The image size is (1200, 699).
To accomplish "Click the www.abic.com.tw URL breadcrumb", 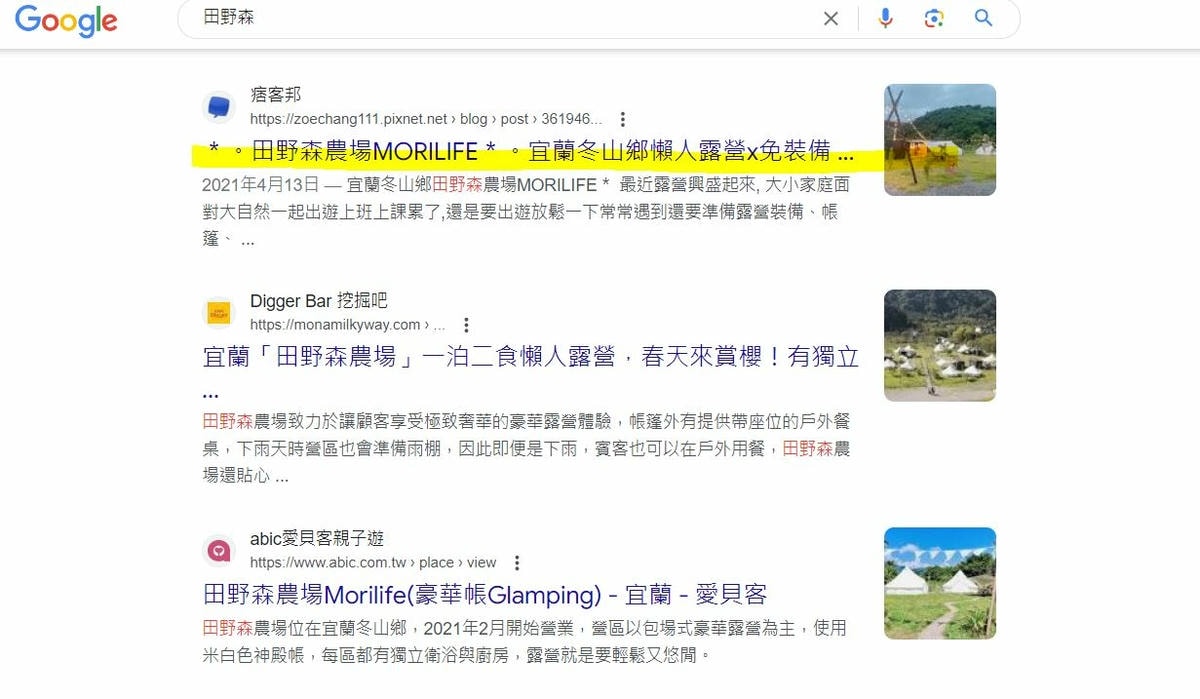I will point(372,563).
